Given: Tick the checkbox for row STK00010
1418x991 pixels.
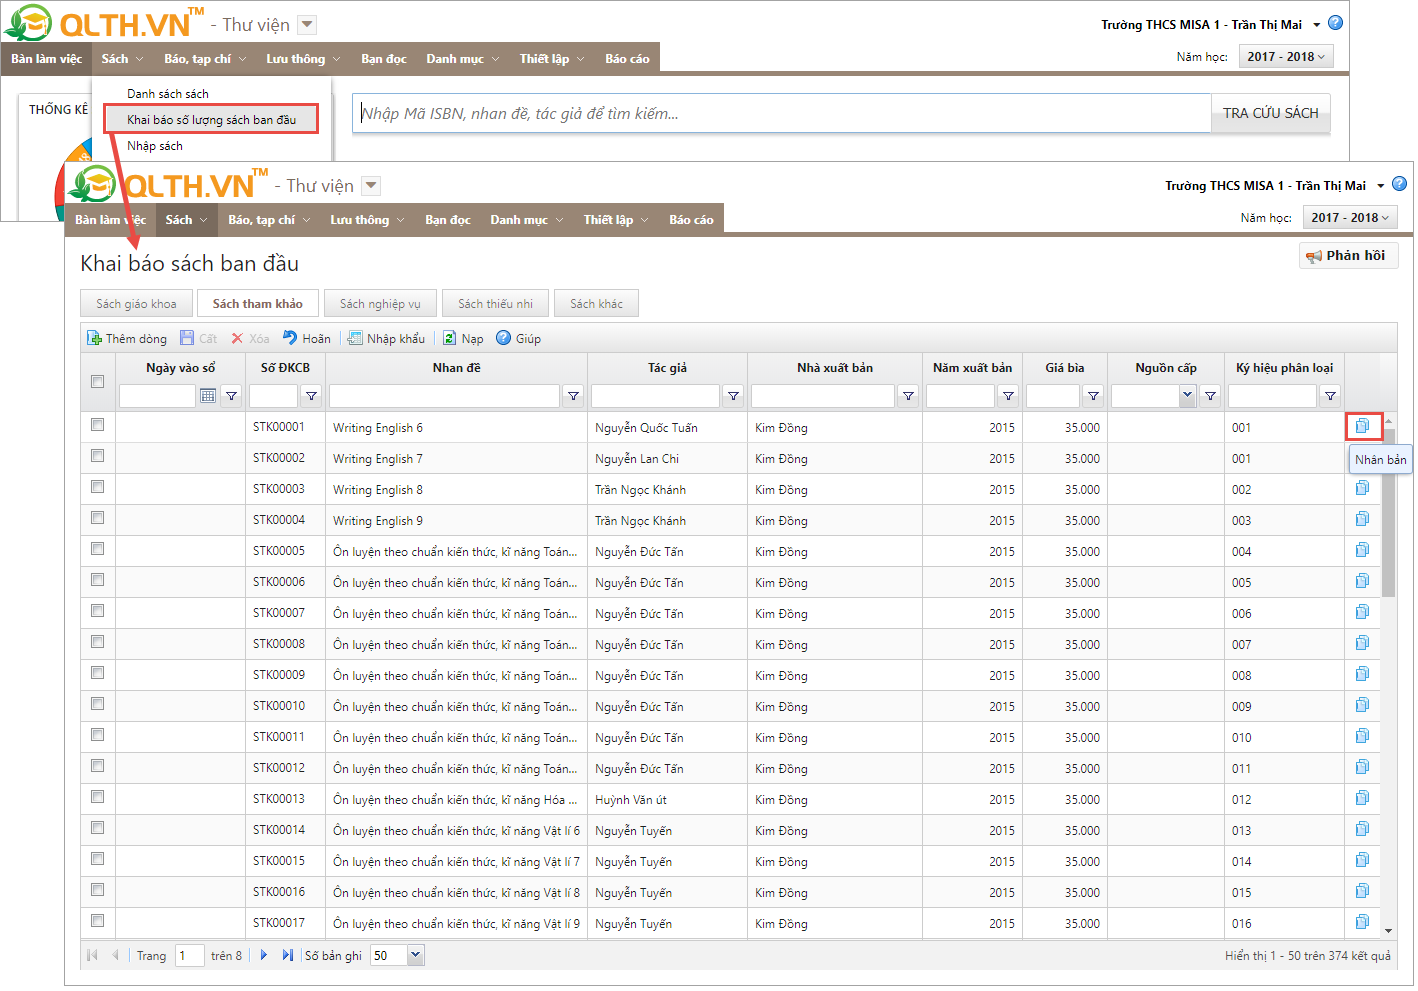Looking at the screenshot, I should coord(97,704).
